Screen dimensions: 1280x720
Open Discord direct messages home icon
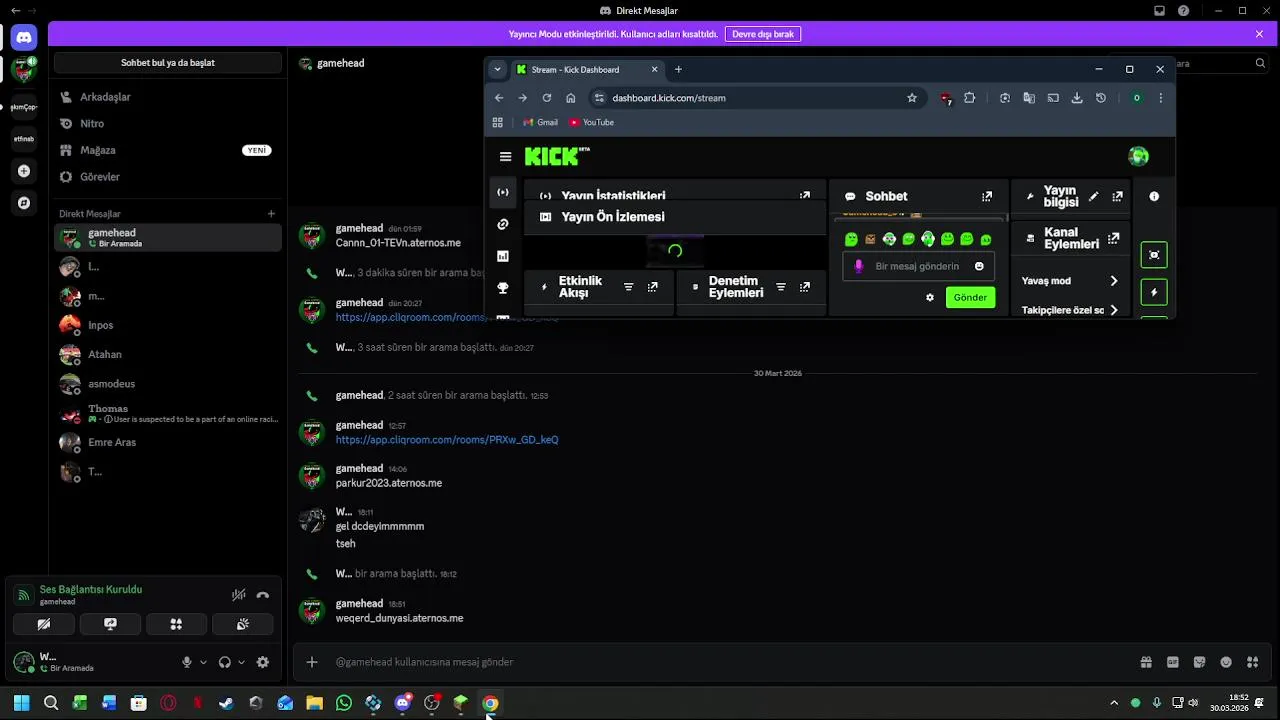(x=24, y=37)
